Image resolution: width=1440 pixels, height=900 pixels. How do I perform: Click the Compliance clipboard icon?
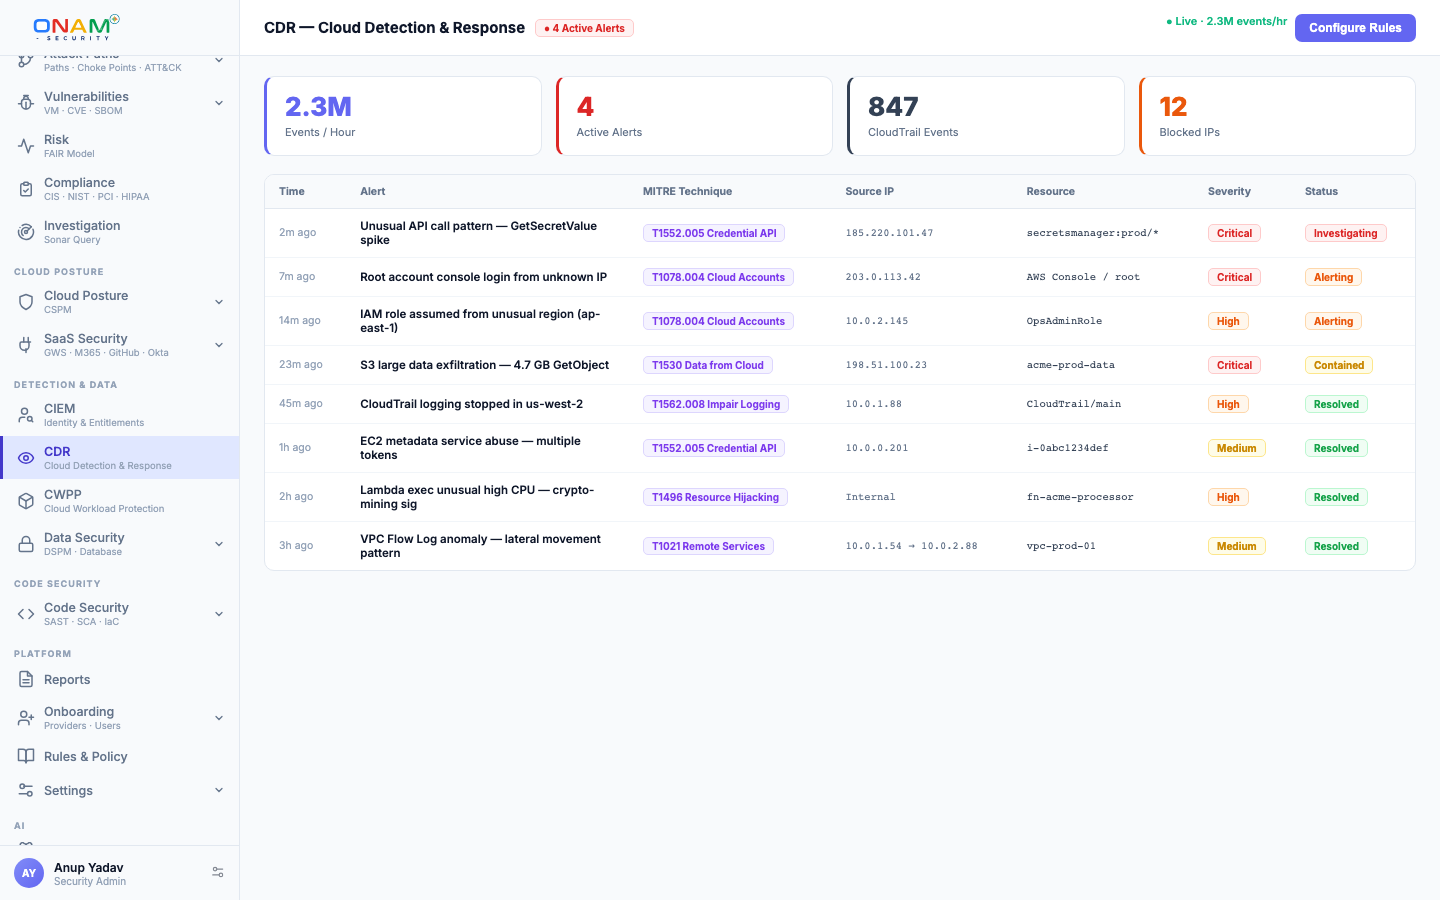26,189
